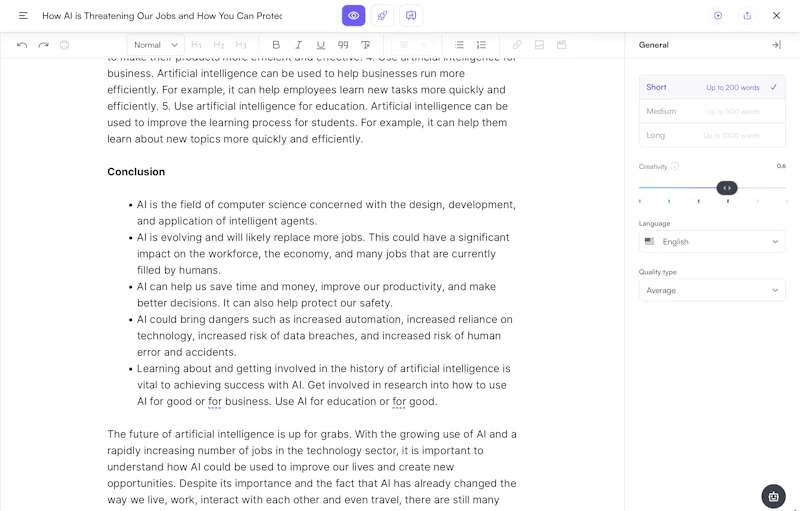
Task: Clear text formatting
Action: (x=365, y=45)
